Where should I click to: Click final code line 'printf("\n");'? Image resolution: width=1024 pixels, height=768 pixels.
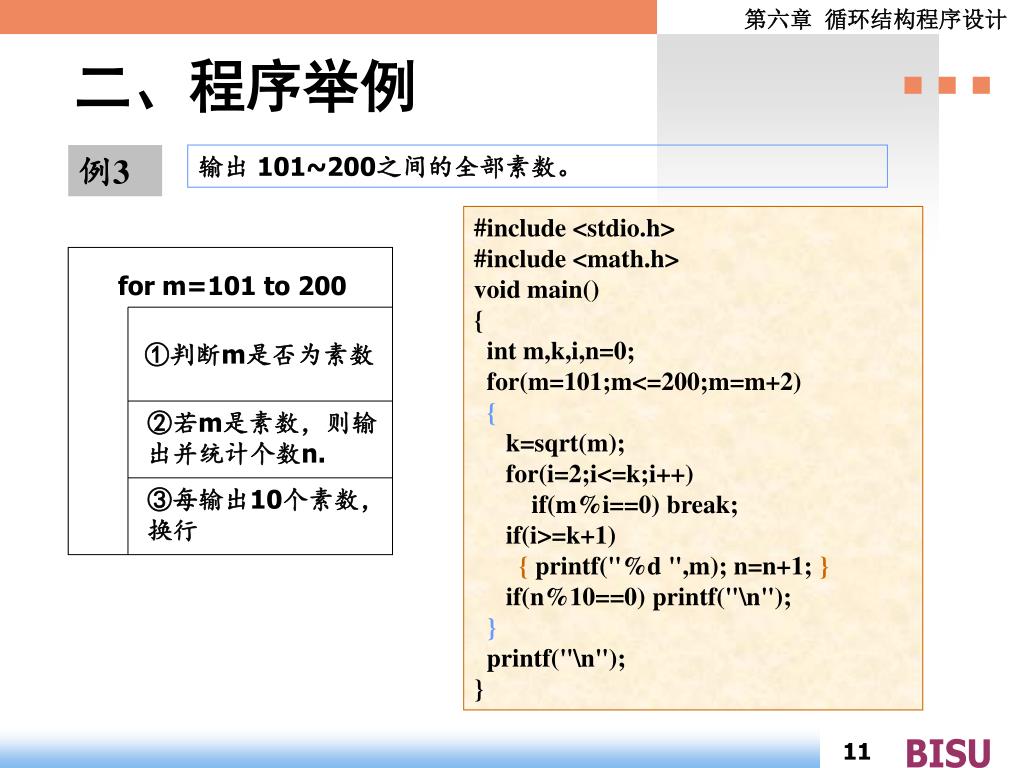coord(556,658)
